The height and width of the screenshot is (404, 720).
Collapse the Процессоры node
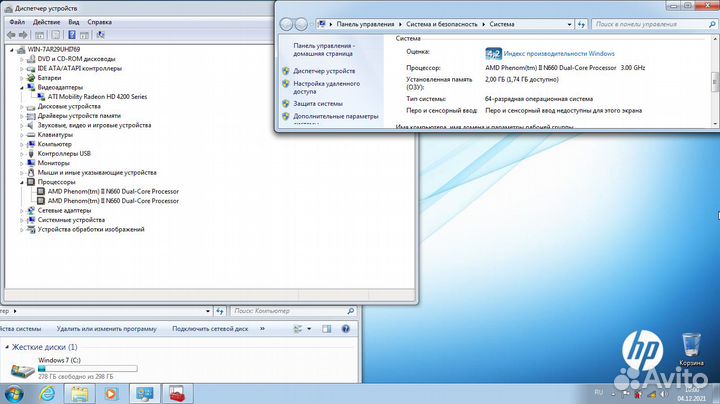[x=22, y=182]
